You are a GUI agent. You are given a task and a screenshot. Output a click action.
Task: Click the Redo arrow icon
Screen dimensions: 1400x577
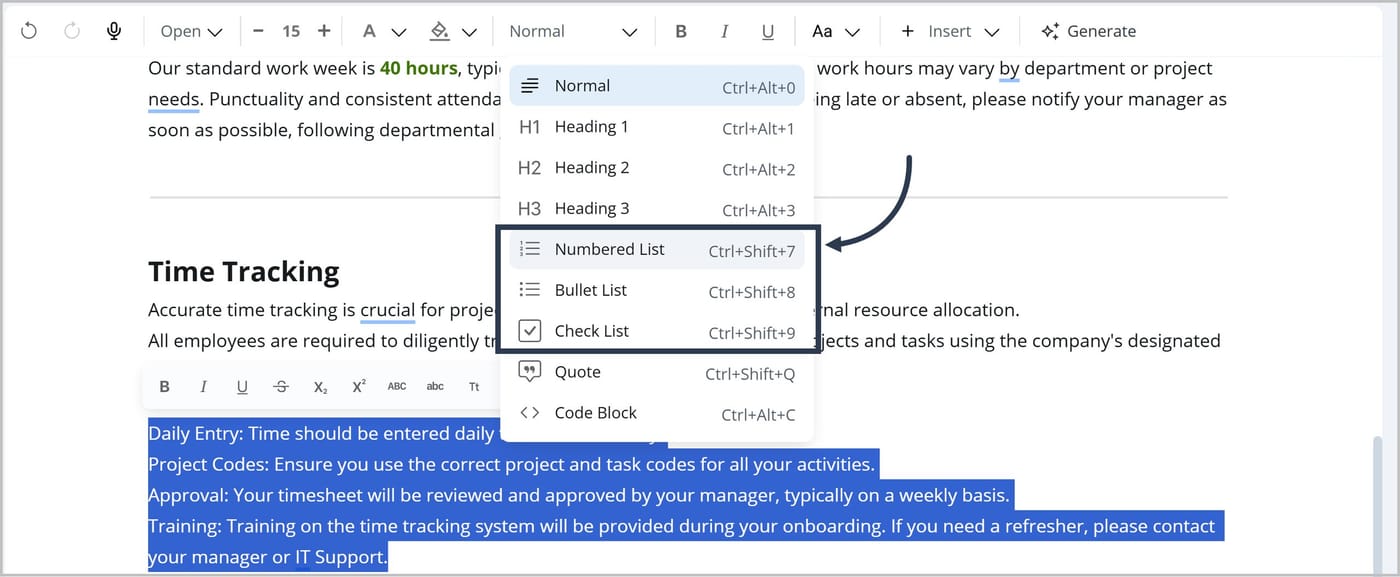(71, 31)
